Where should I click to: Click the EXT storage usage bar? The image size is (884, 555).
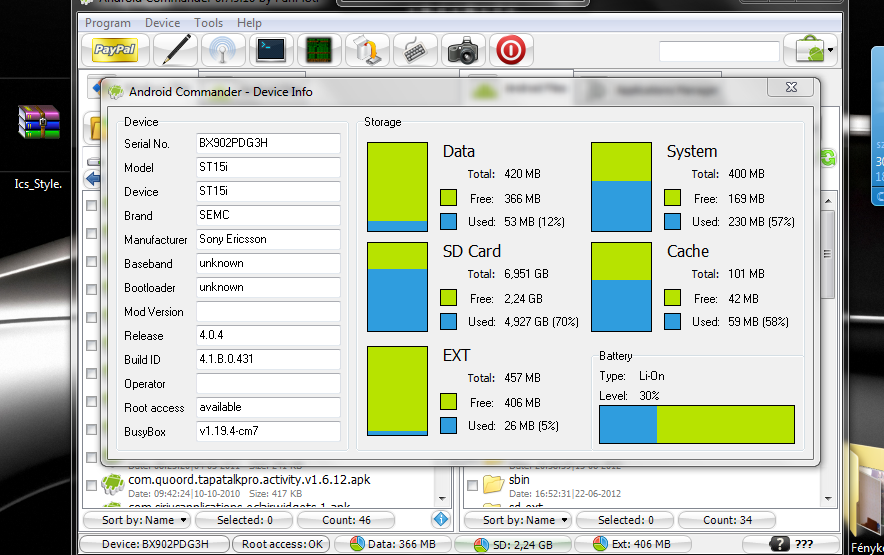pos(397,391)
